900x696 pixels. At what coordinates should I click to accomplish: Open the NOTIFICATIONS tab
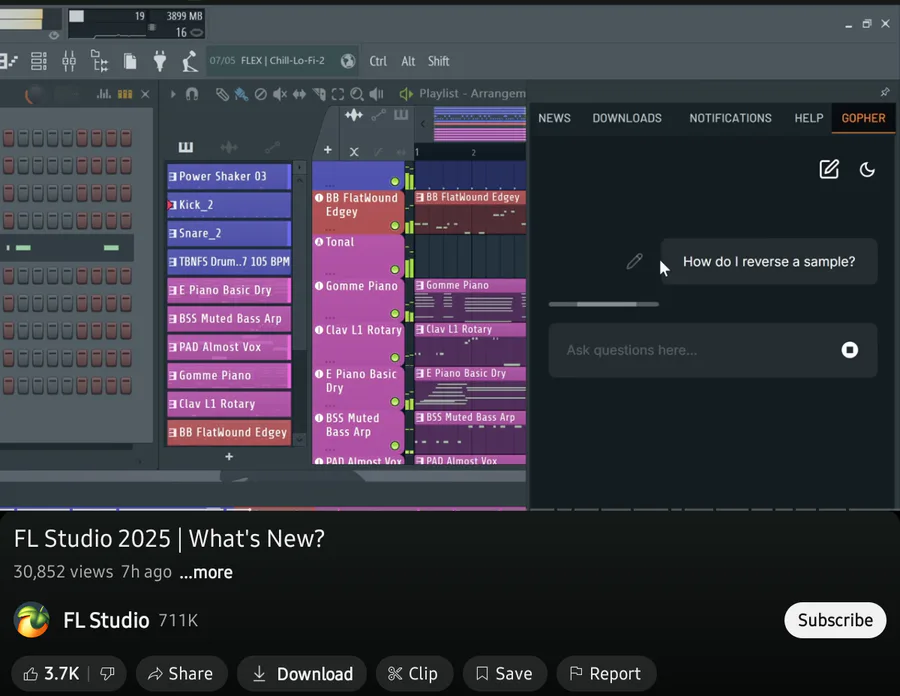pos(731,118)
